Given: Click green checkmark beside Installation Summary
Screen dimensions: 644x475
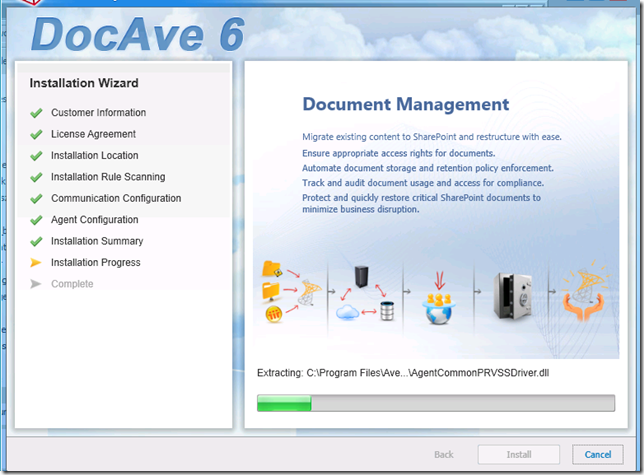Looking at the screenshot, I should point(36,241).
